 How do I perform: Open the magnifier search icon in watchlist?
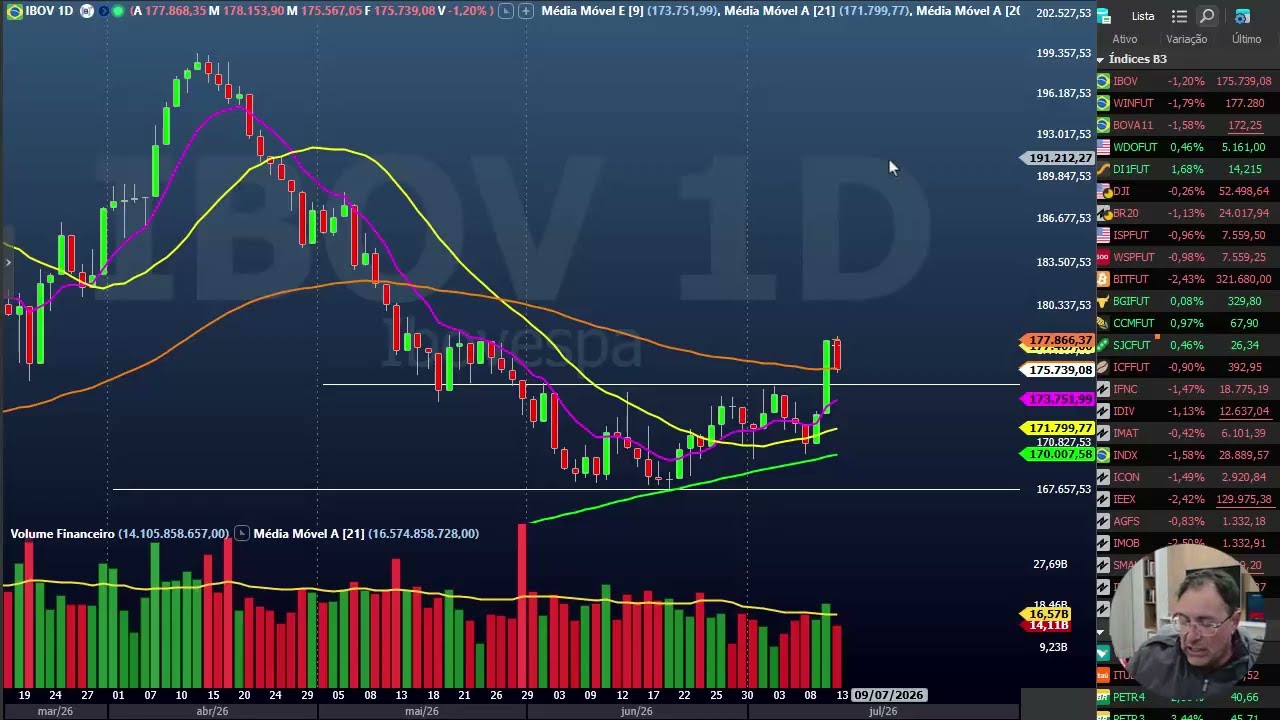[1208, 16]
